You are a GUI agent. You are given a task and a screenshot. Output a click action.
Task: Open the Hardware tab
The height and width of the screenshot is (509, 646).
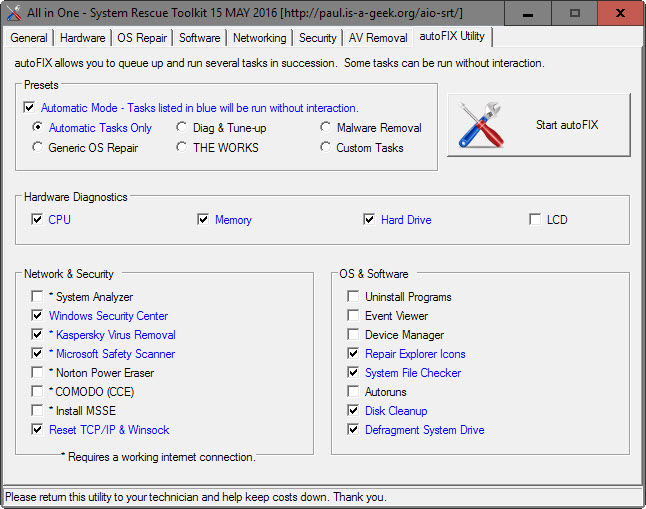click(82, 38)
